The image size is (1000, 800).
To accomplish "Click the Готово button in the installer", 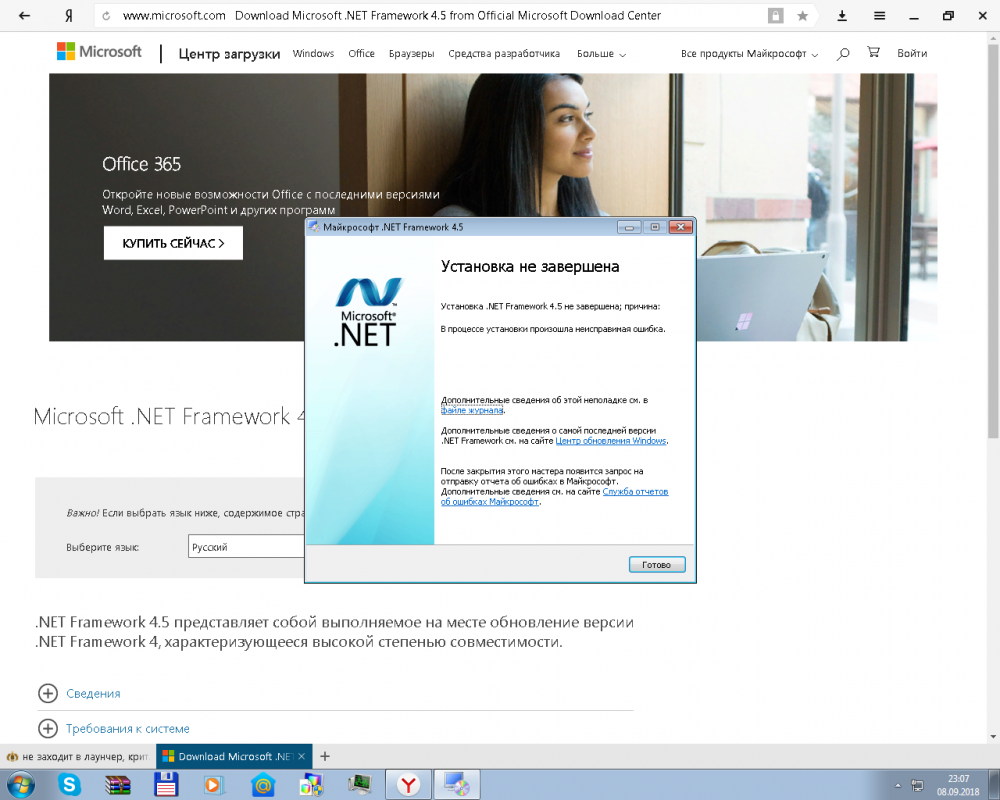I will click(657, 565).
